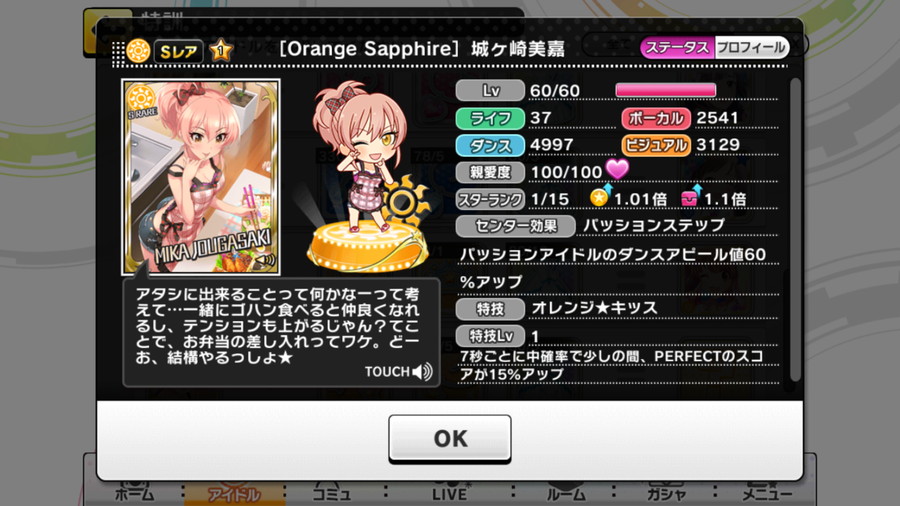Click the Sレア rarity badge
This screenshot has width=900, height=506.
(x=179, y=52)
